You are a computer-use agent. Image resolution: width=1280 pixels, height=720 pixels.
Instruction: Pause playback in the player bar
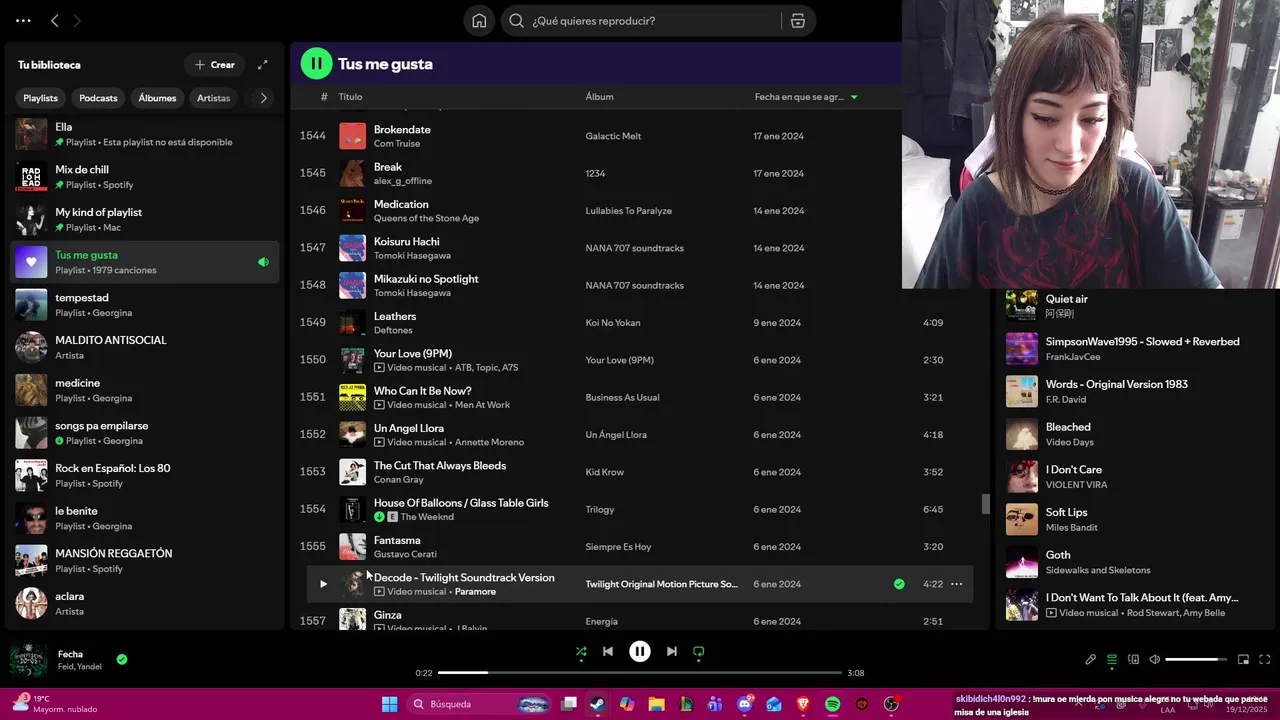pos(640,651)
